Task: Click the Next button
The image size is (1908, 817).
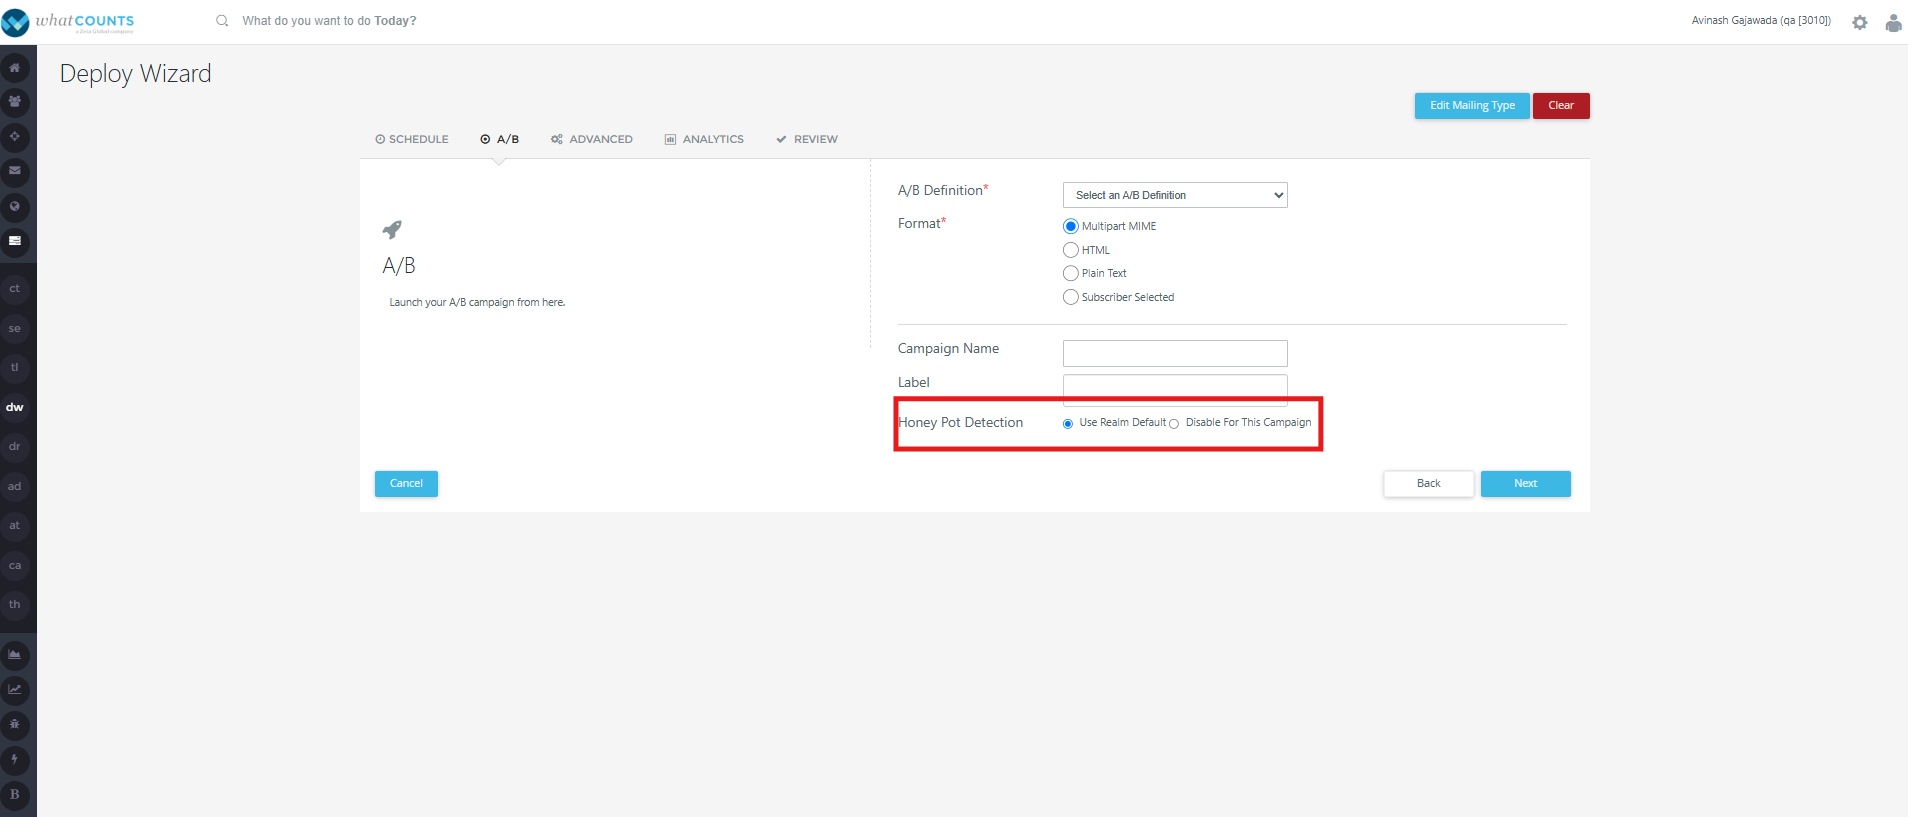Action: (1526, 484)
